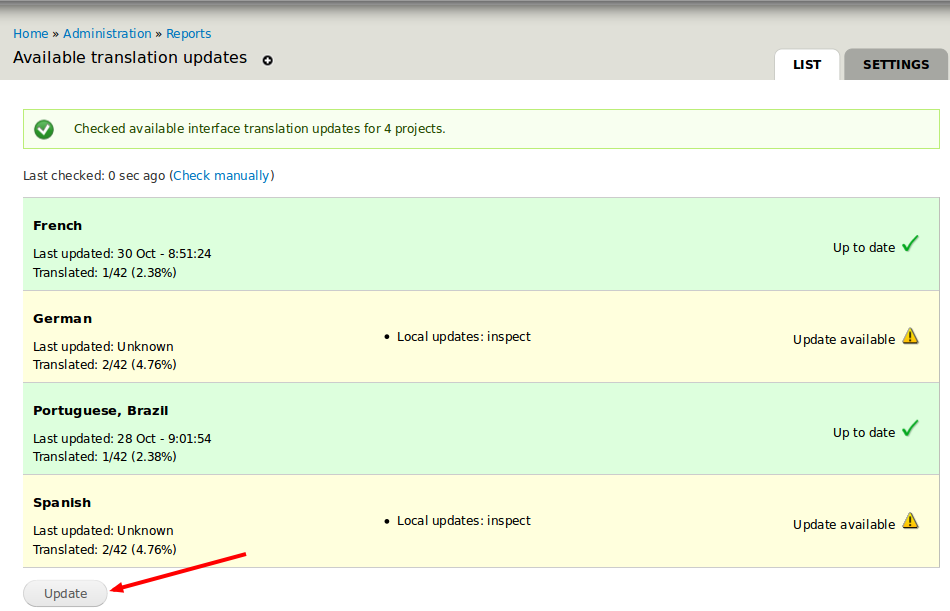Expand the German language row
950x611 pixels.
481,336
